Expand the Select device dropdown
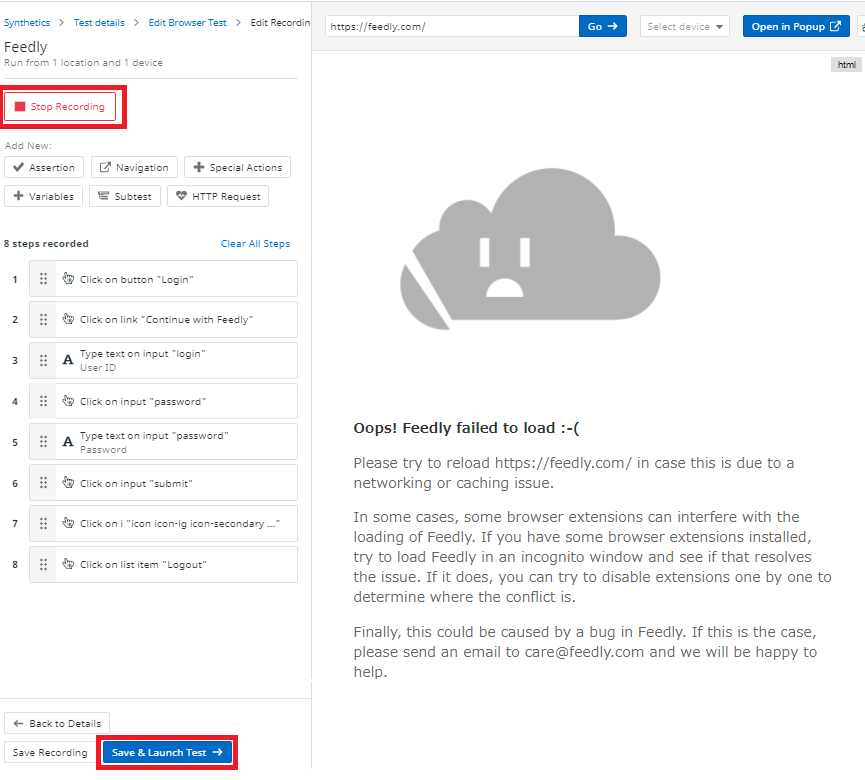Viewport: 865px width, 780px height. click(685, 26)
